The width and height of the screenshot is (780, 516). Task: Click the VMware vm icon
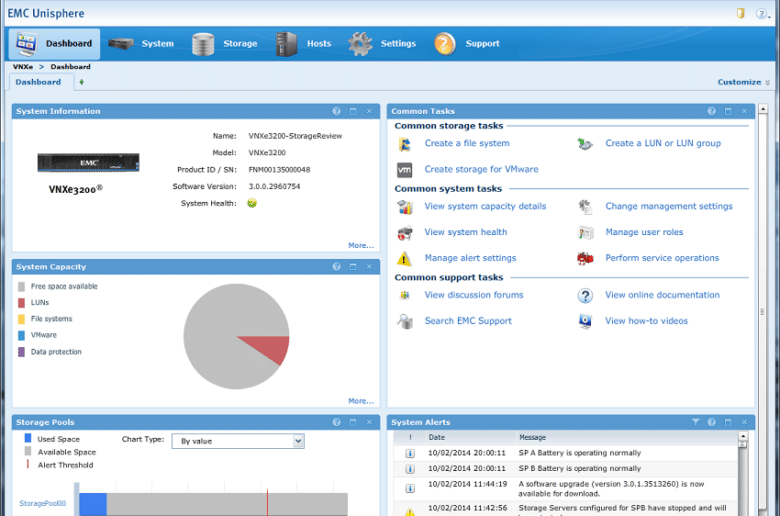pyautogui.click(x=404, y=170)
